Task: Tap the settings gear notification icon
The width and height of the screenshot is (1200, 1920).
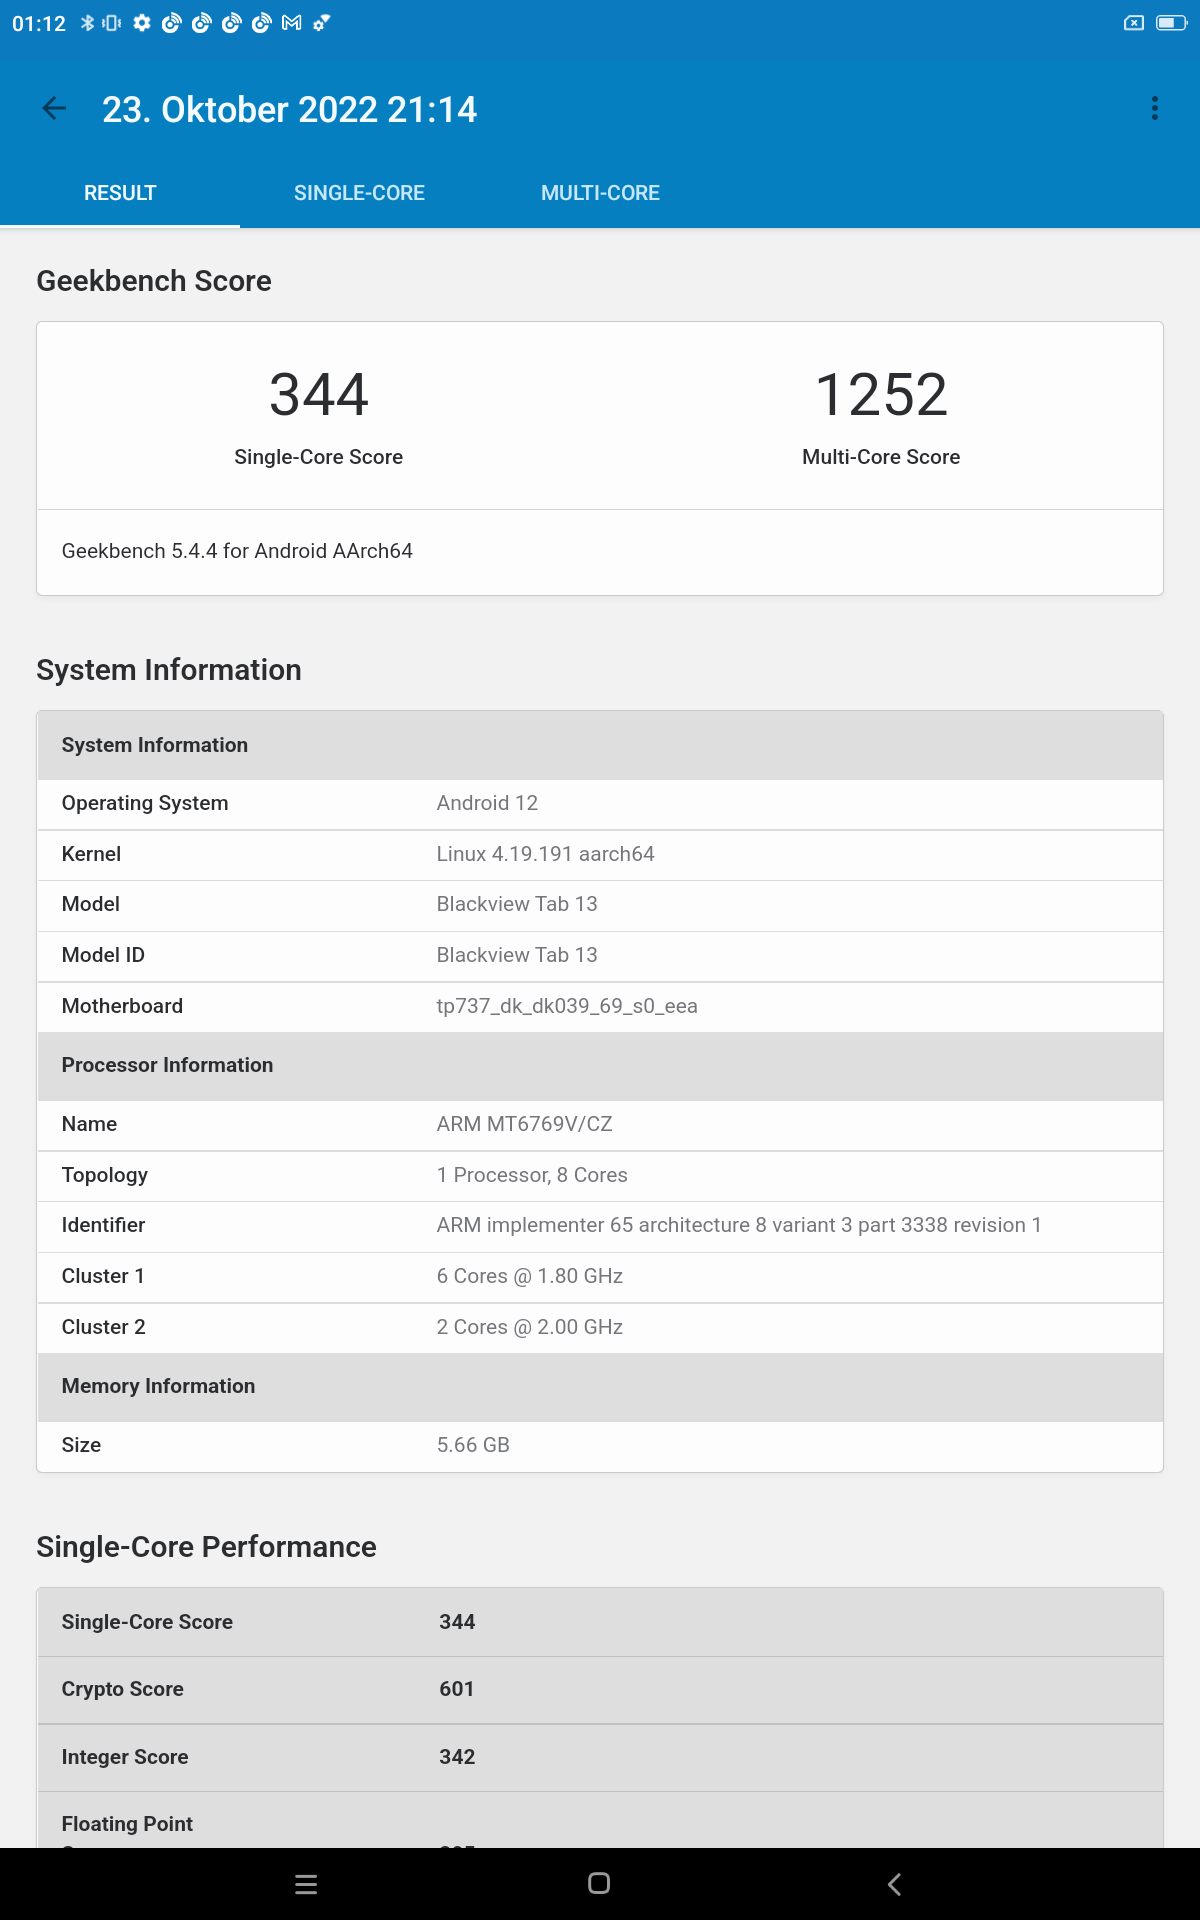Action: click(x=142, y=22)
